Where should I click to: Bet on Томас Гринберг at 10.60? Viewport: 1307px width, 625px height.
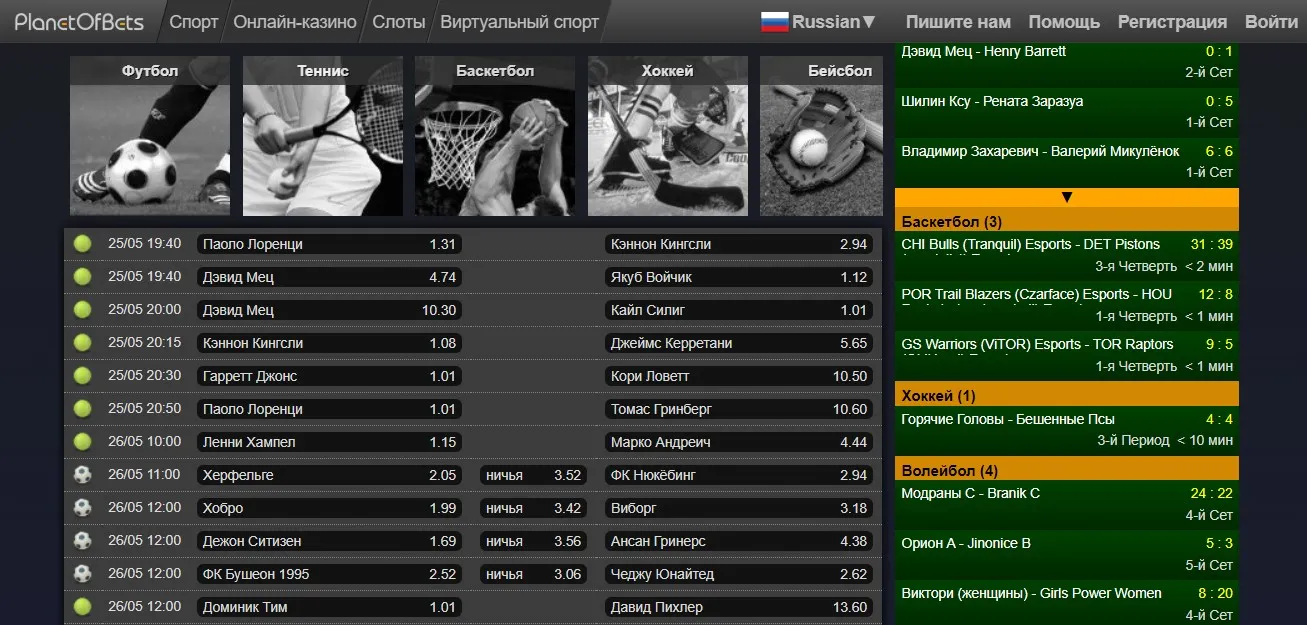coord(739,409)
